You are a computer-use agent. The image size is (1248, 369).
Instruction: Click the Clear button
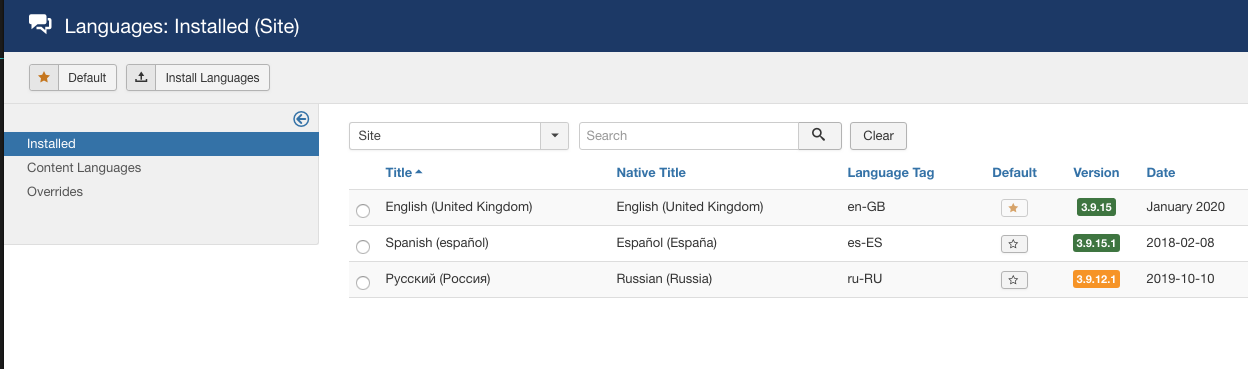tap(878, 135)
